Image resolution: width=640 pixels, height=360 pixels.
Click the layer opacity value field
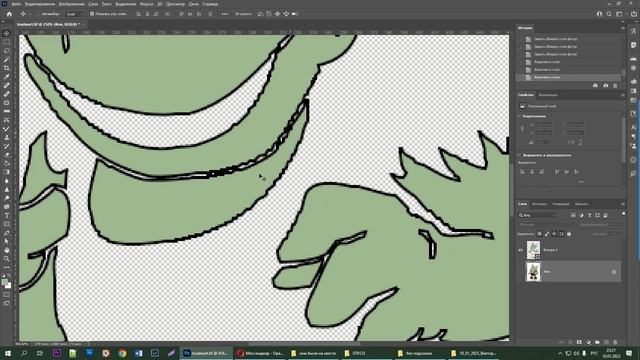point(614,224)
